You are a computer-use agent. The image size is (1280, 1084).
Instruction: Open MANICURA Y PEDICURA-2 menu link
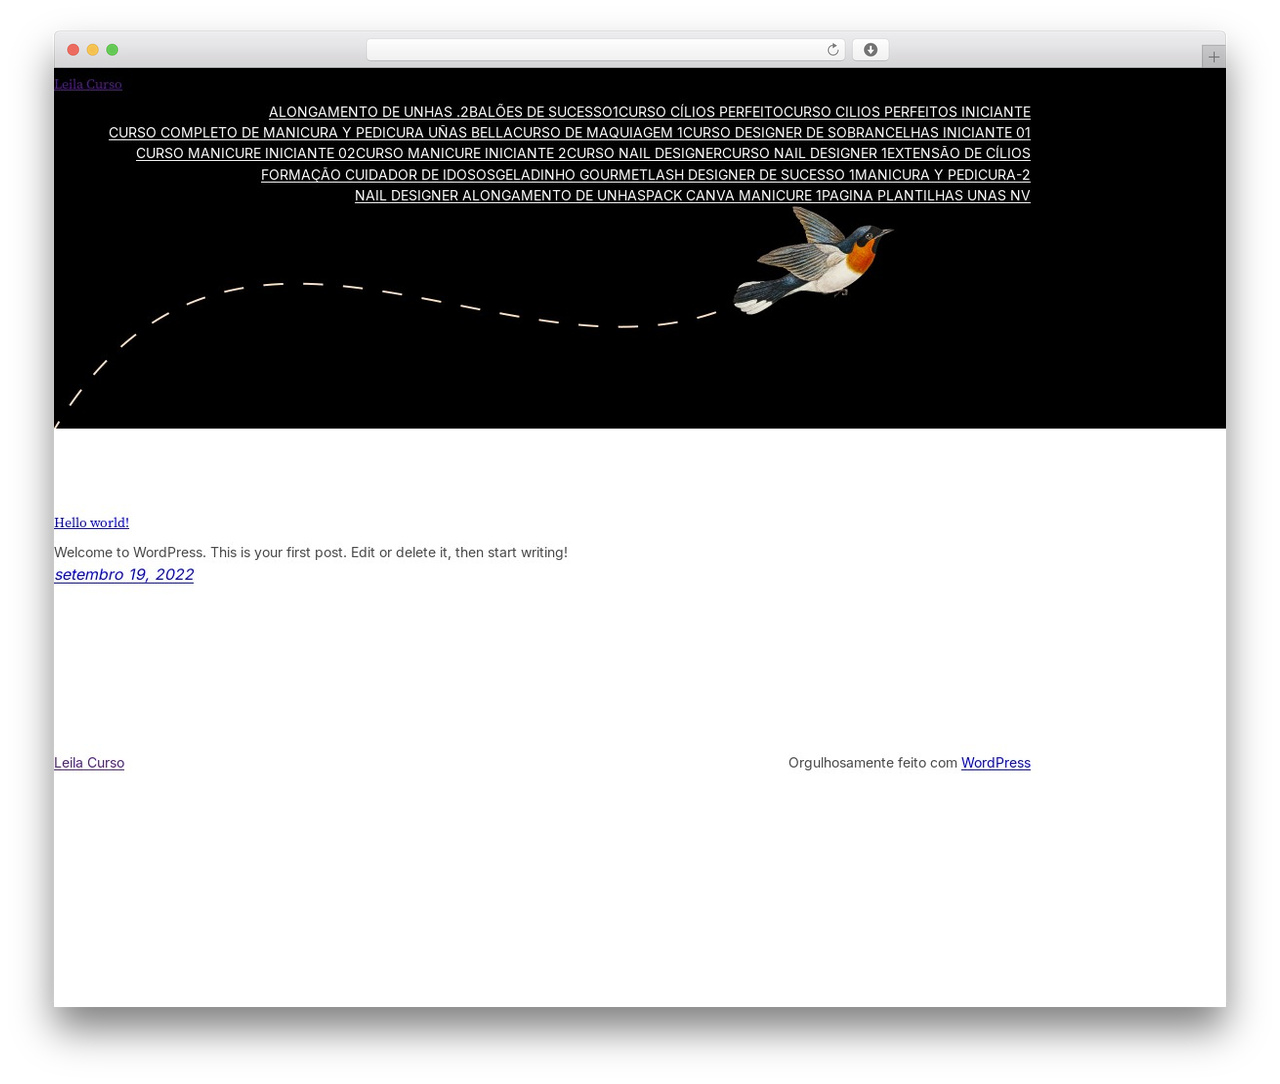pyautogui.click(x=943, y=175)
